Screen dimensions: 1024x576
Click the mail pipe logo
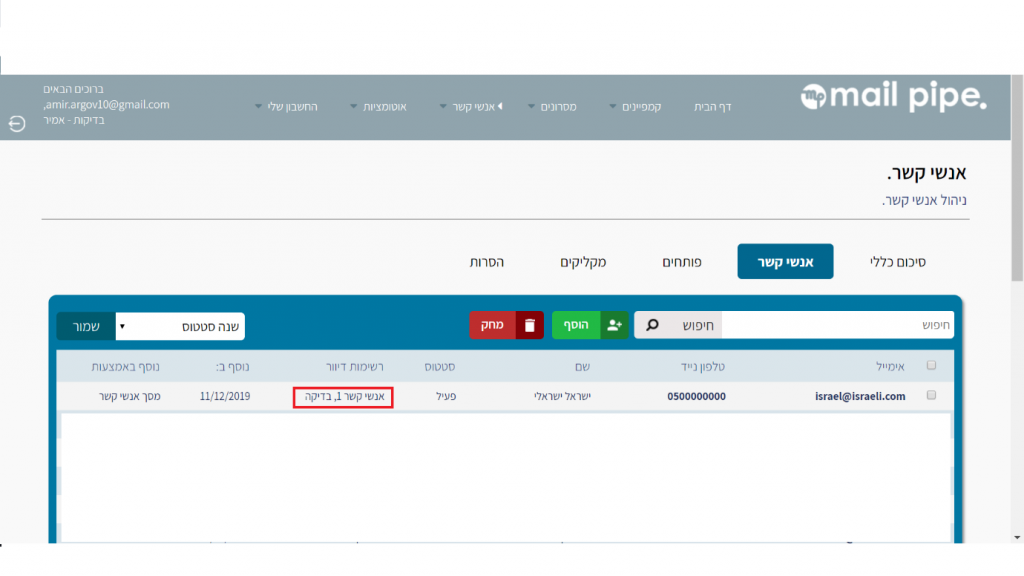(x=893, y=97)
